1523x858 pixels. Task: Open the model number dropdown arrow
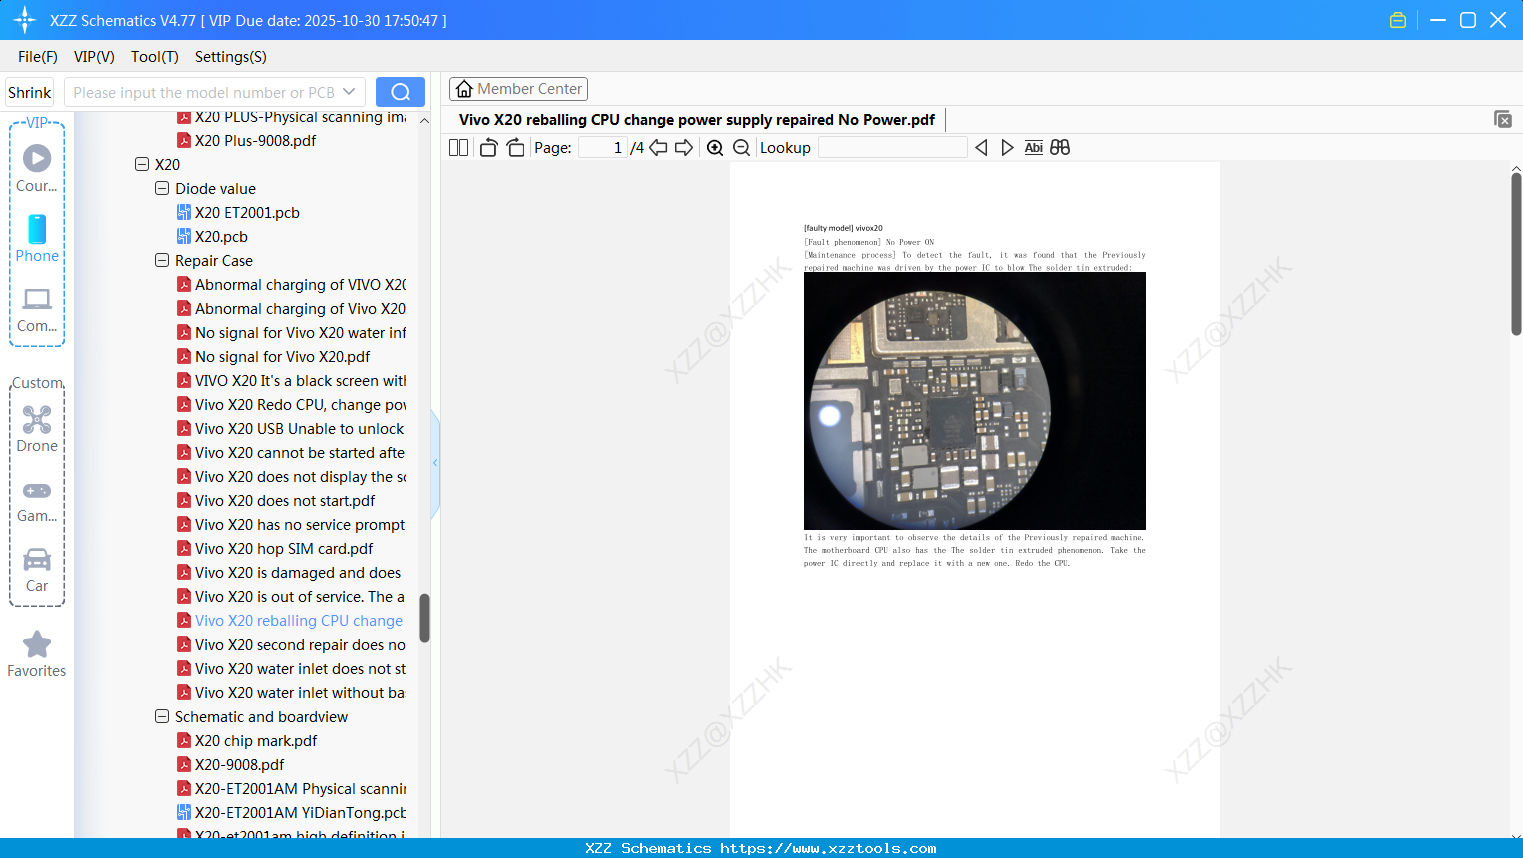349,92
